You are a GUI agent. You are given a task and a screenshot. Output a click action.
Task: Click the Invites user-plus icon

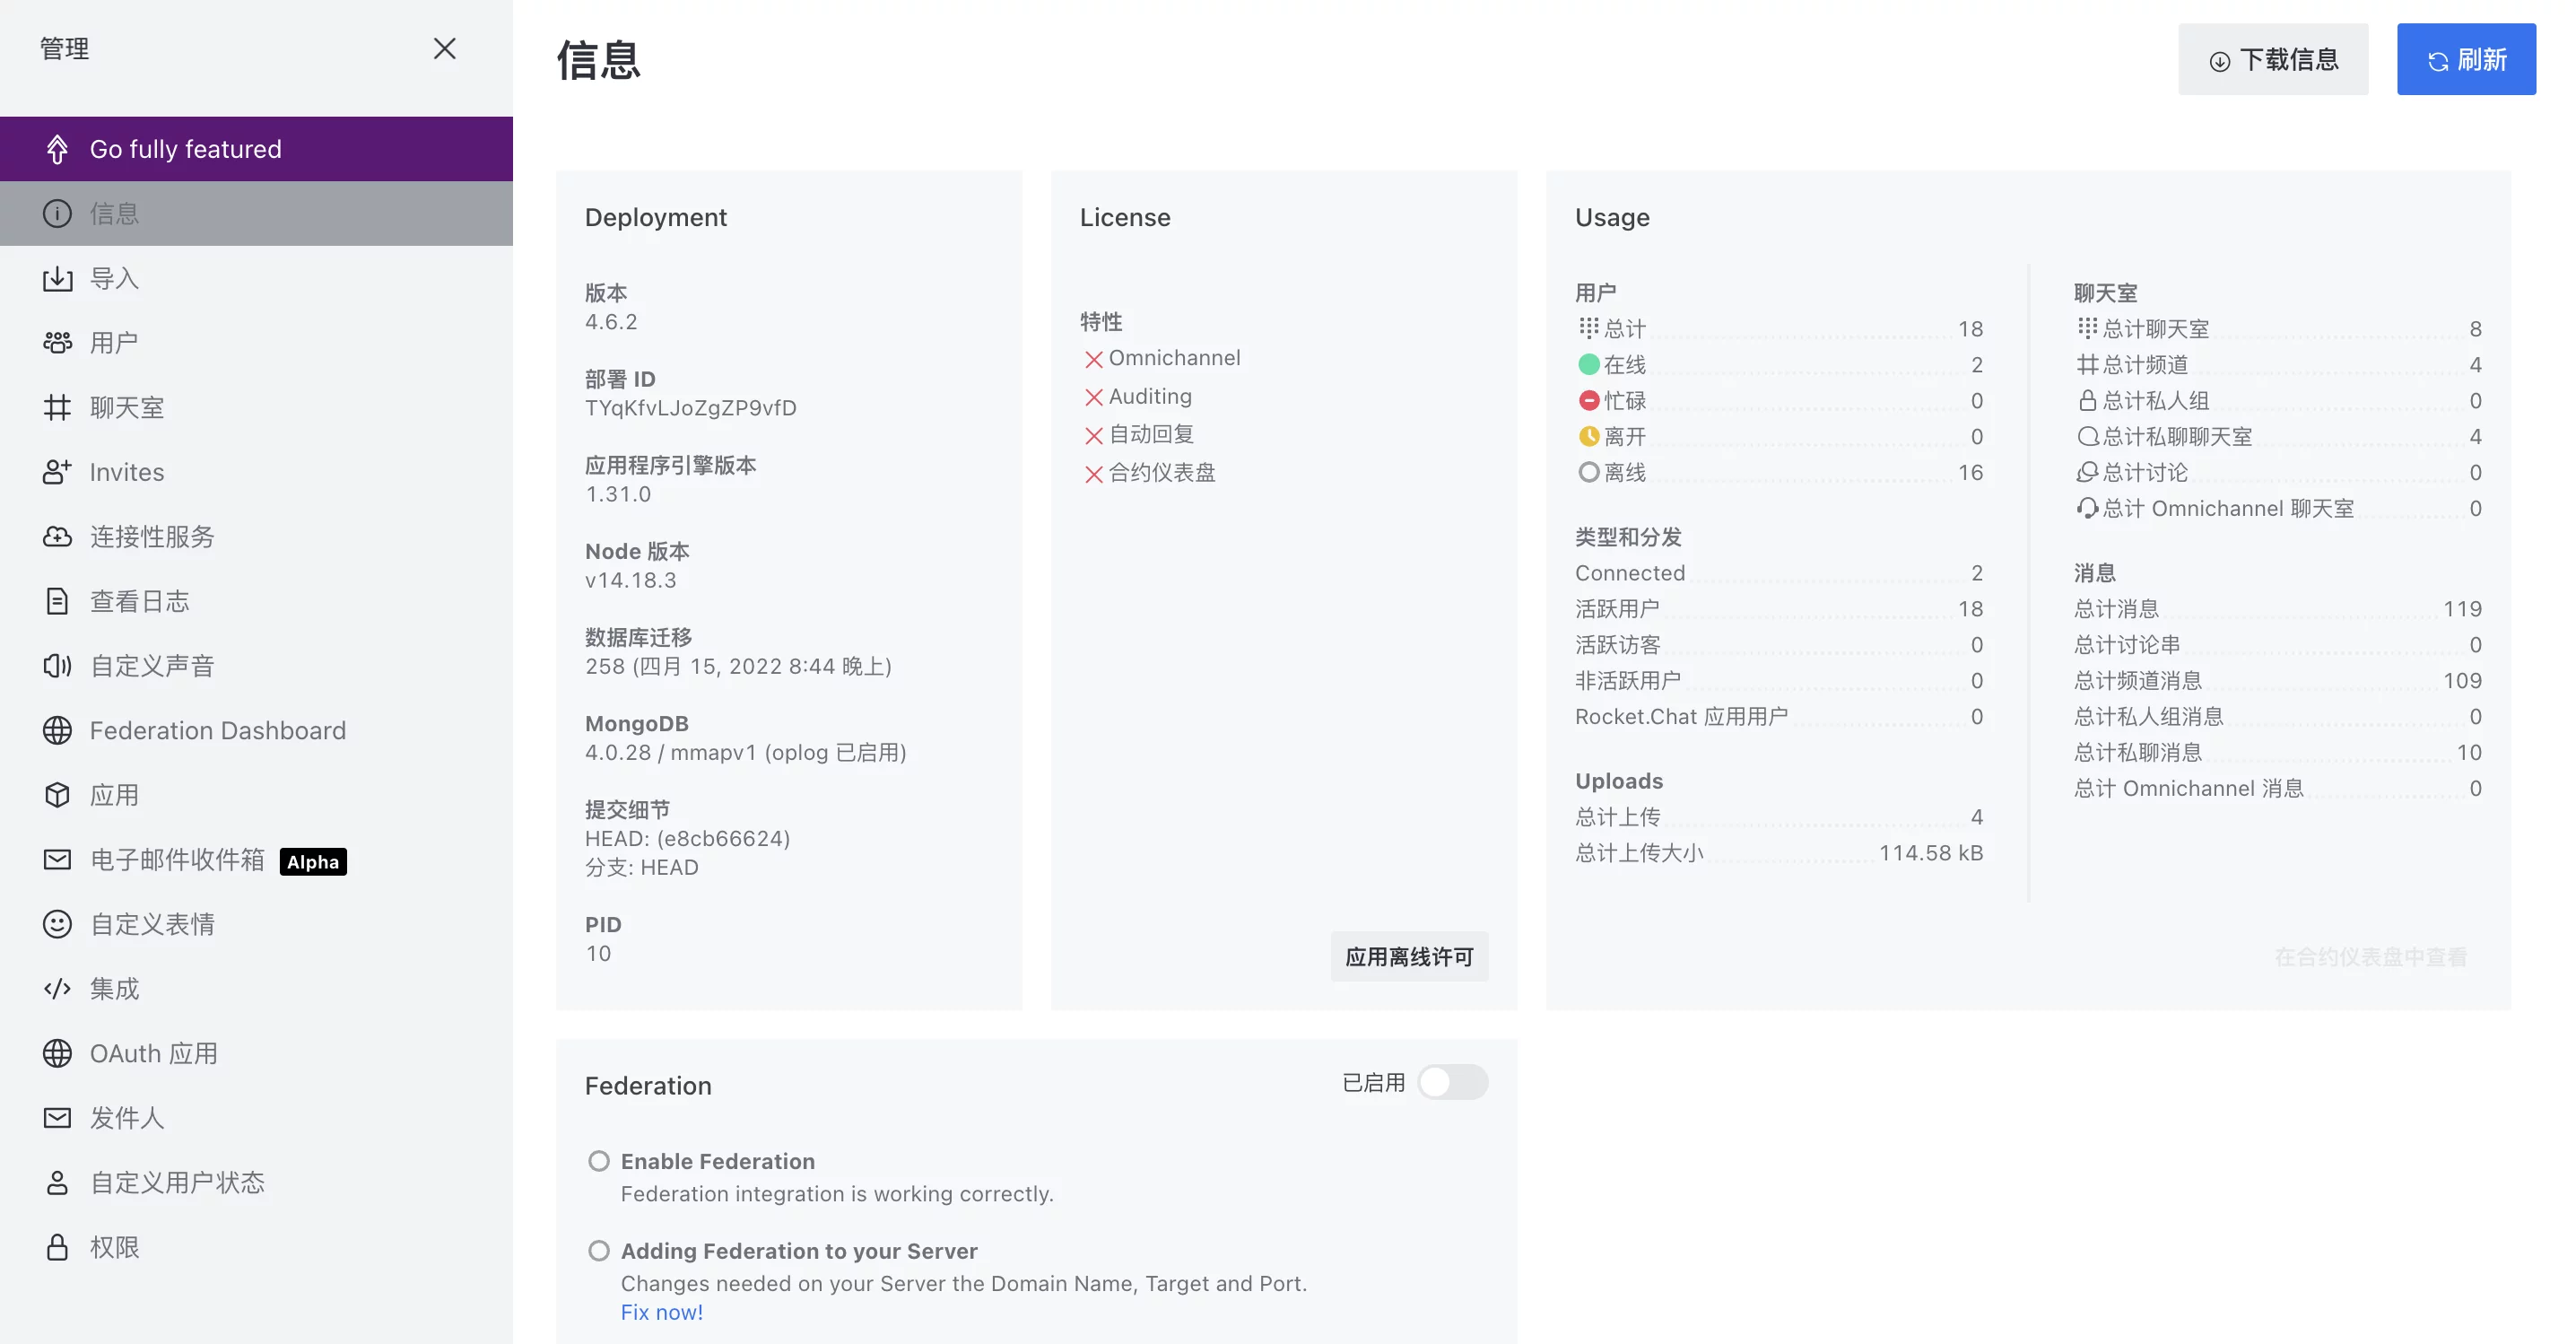(x=57, y=472)
